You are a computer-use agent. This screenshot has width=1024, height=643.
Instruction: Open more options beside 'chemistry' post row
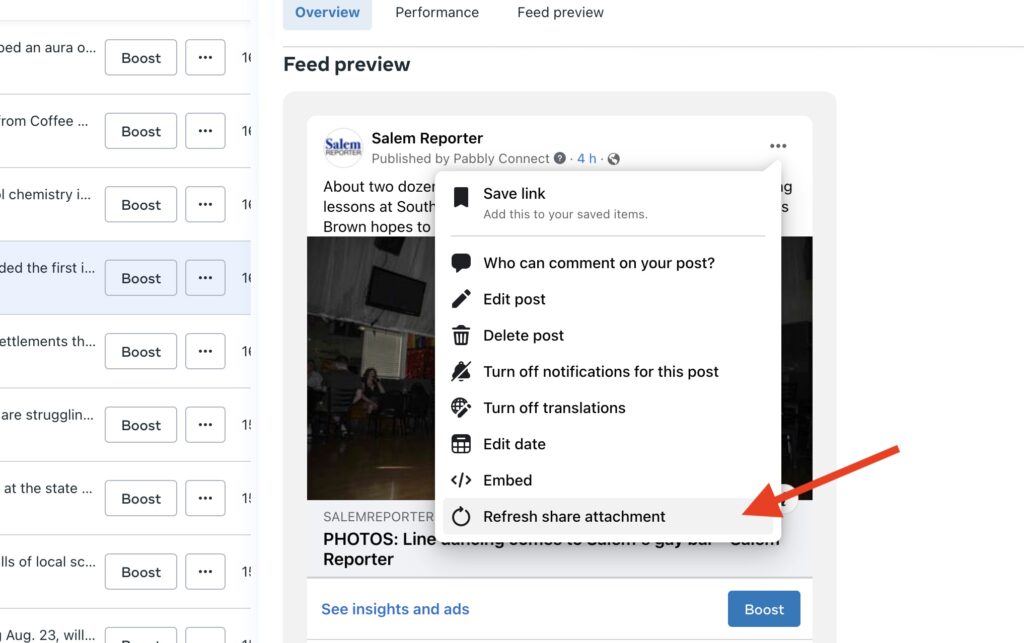(x=205, y=204)
